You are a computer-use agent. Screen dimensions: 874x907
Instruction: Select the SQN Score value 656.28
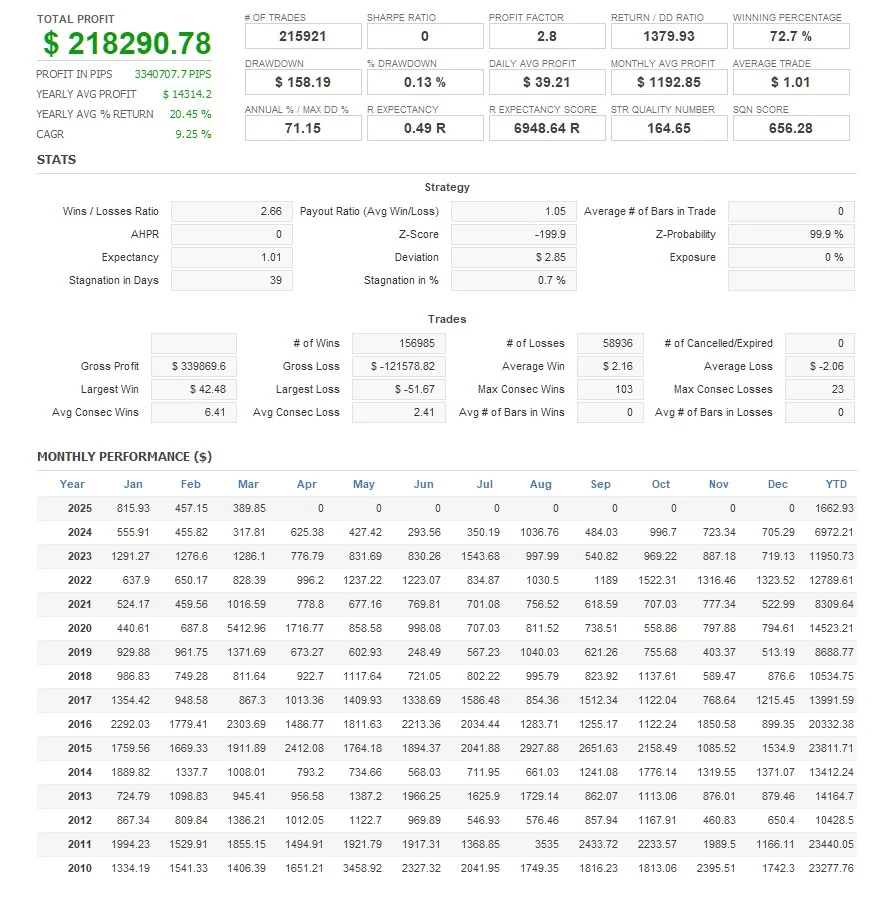(791, 128)
